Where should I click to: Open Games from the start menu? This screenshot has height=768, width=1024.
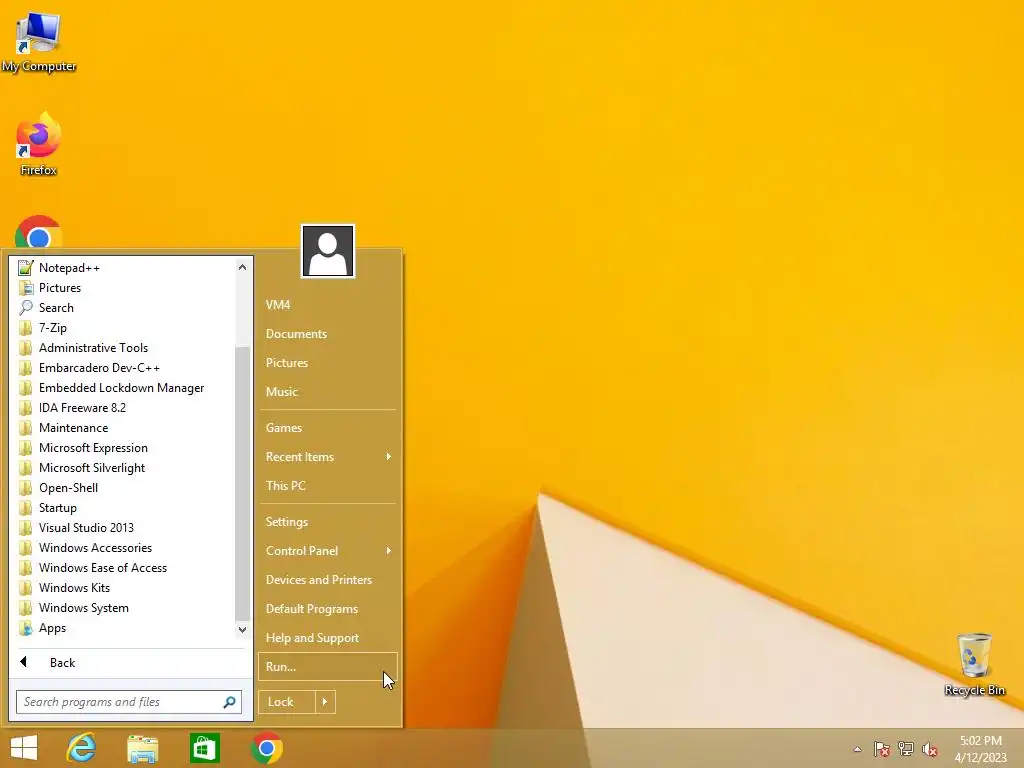[328, 428]
